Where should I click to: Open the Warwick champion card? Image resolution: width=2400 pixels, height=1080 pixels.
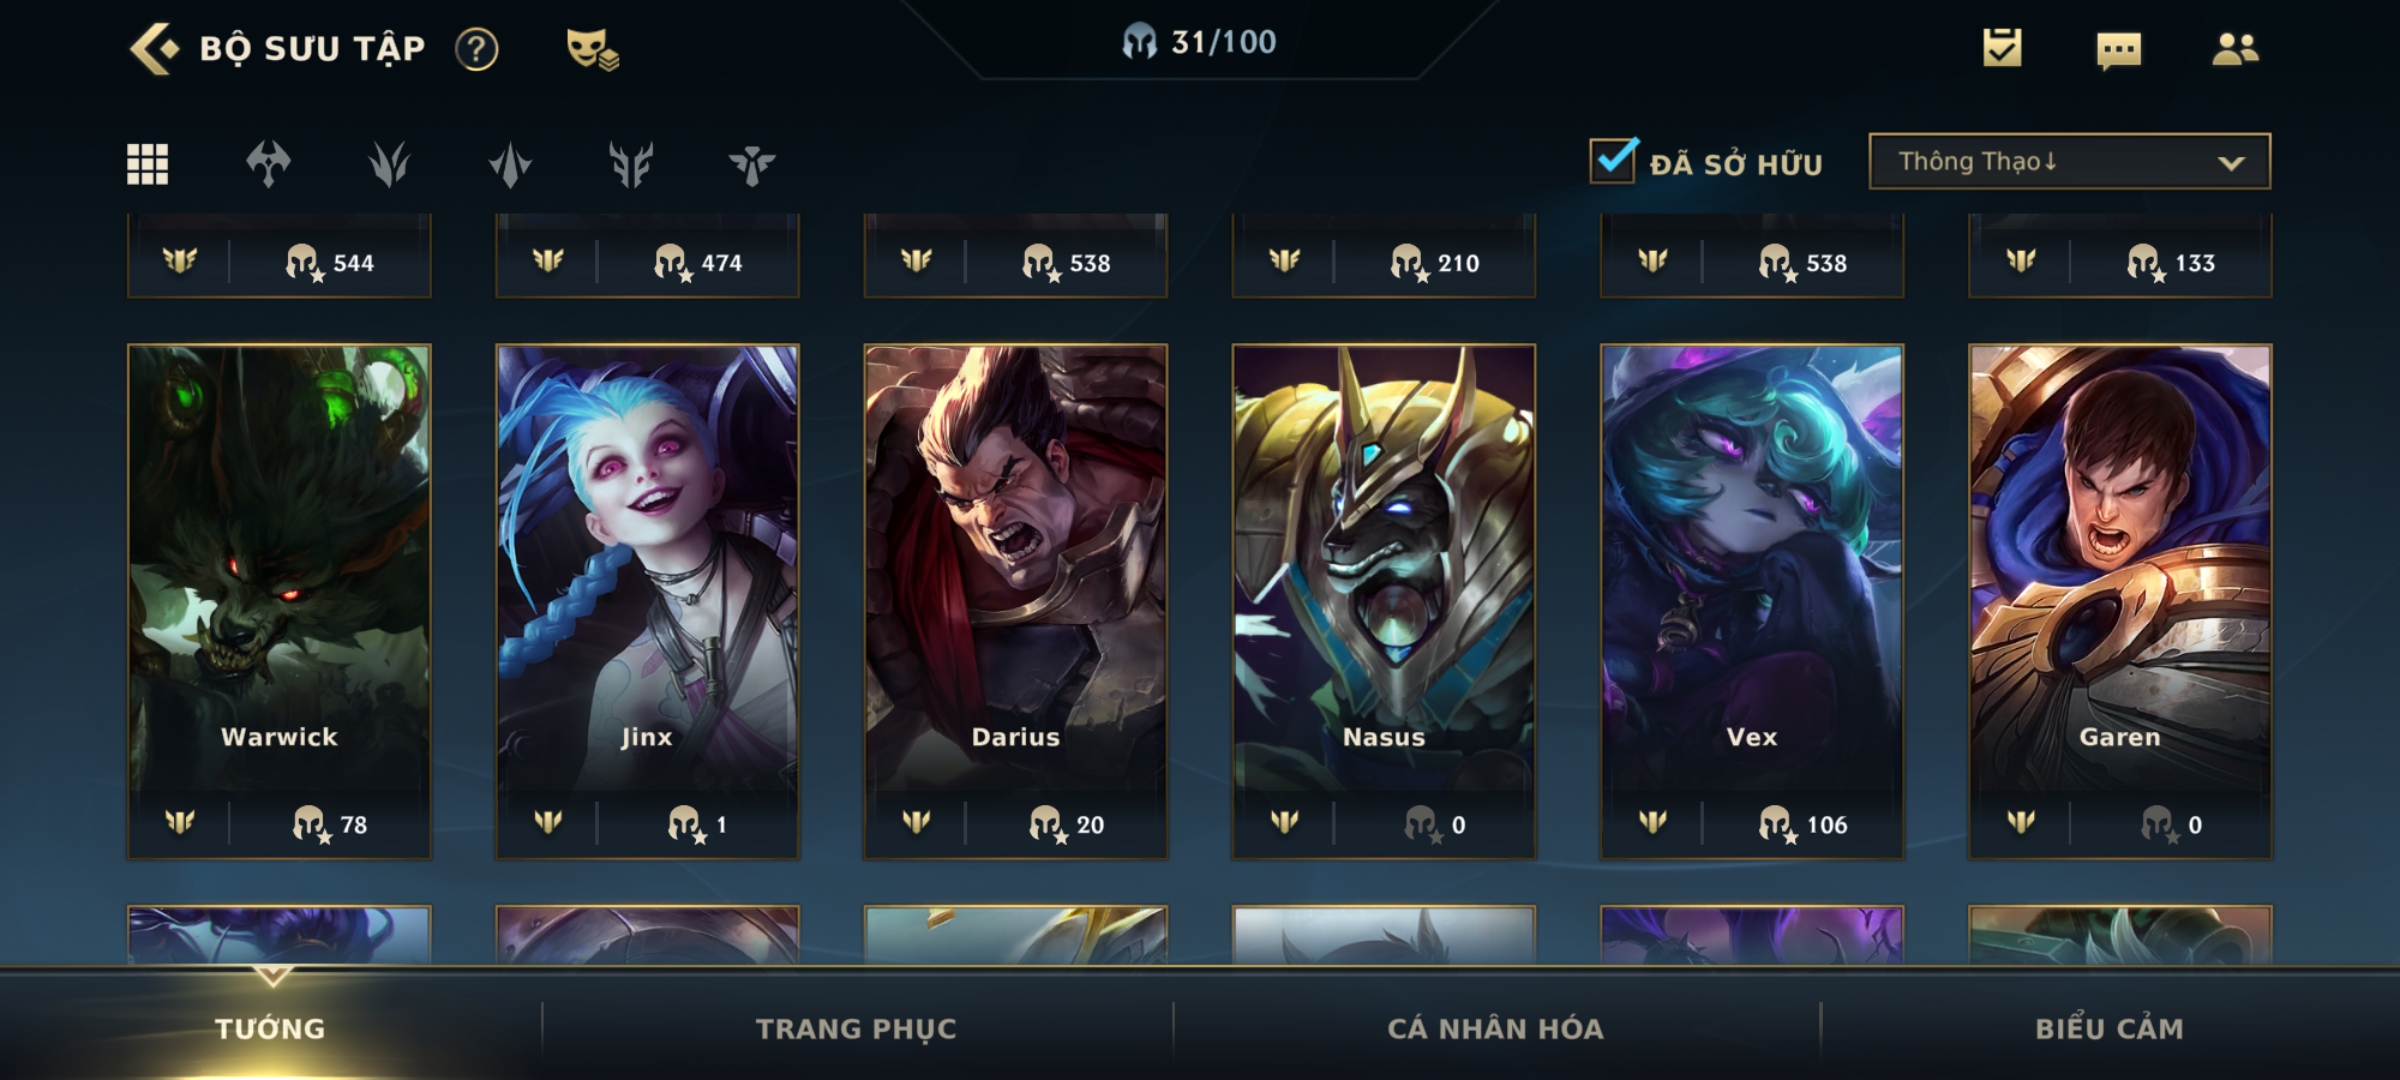[279, 601]
